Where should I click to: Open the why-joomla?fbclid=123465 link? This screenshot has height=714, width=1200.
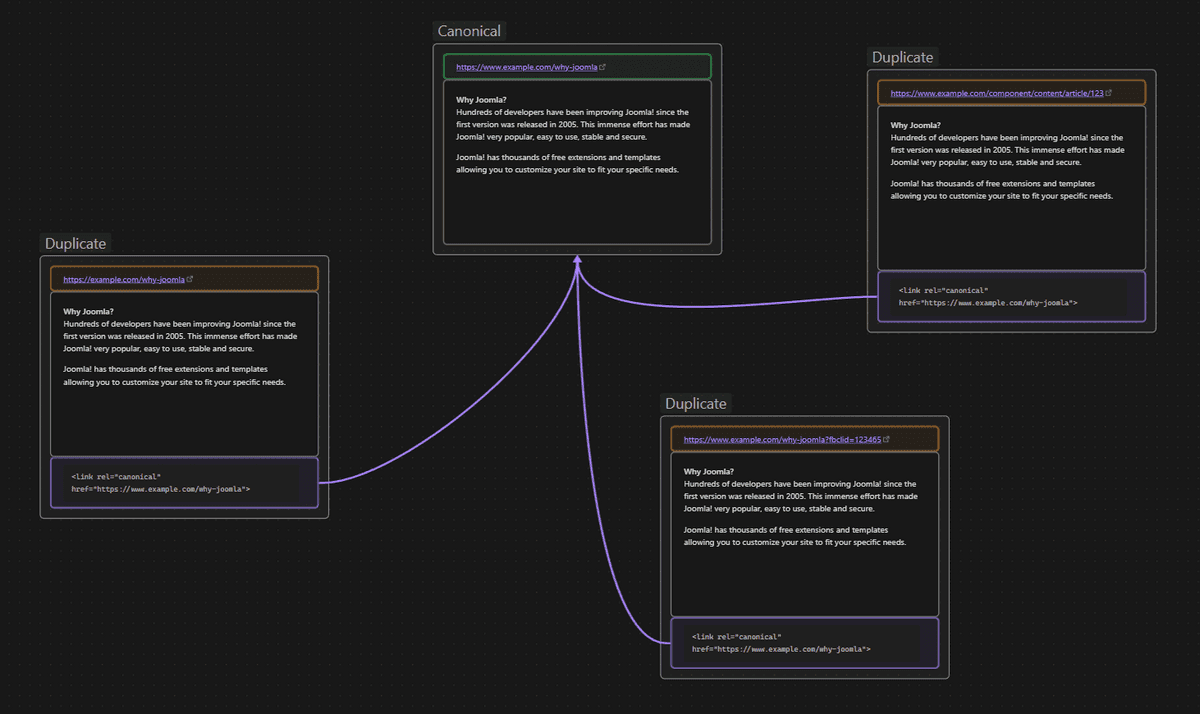pyautogui.click(x=782, y=440)
